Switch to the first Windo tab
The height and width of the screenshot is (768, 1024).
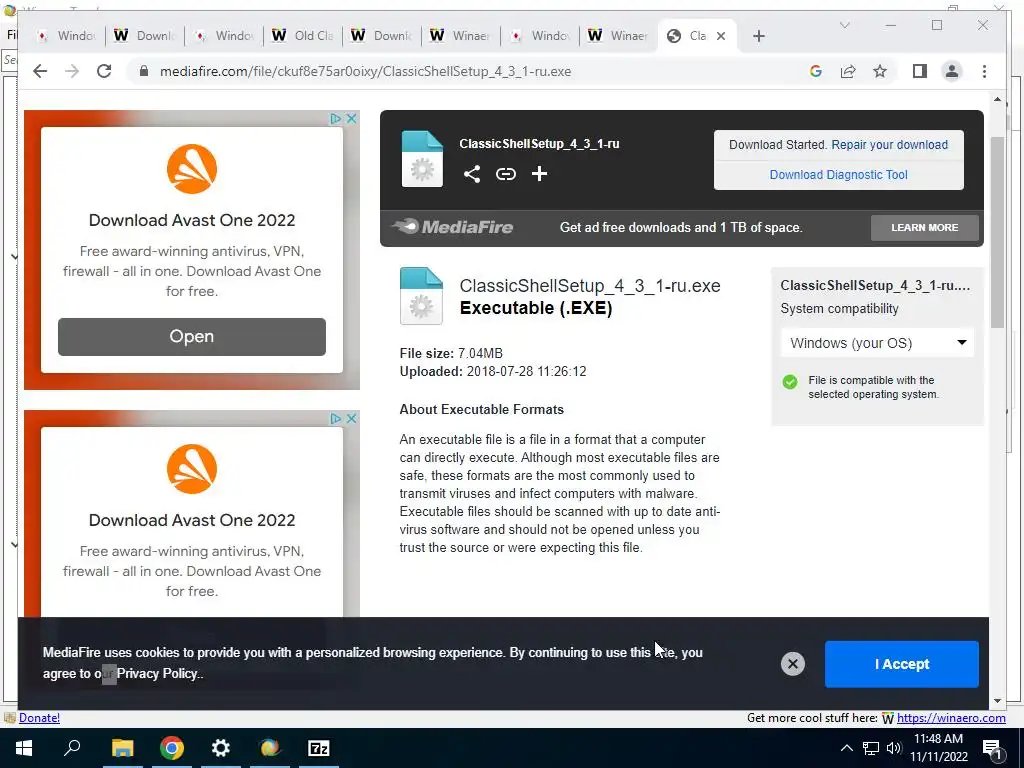[66, 36]
